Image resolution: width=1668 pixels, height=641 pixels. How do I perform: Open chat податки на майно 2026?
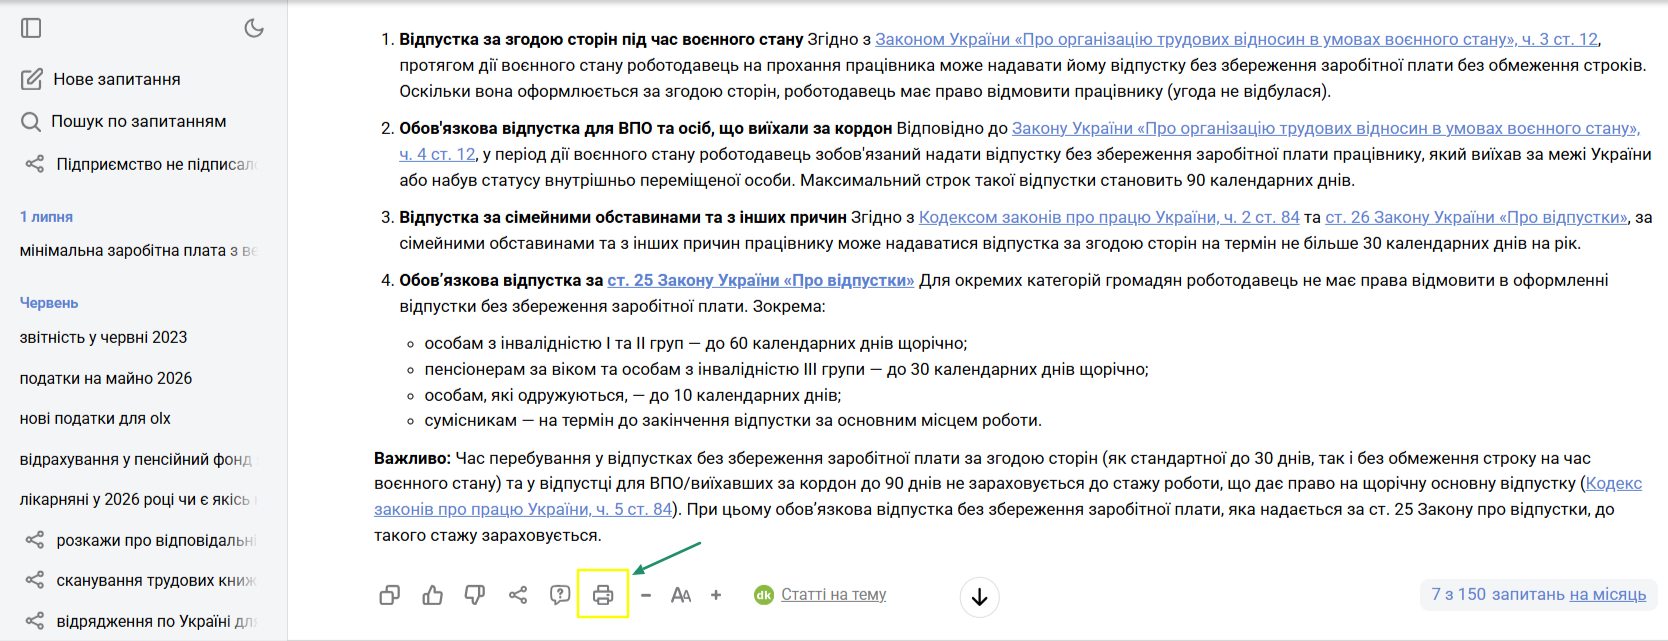pos(106,378)
